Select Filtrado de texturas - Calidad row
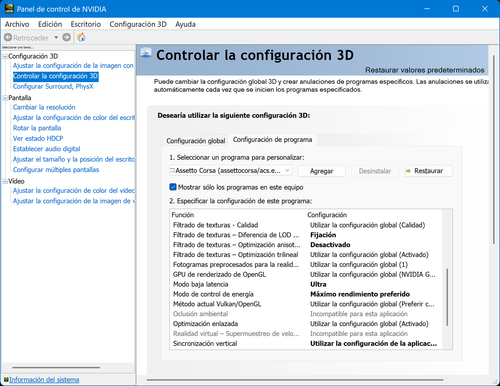Screen dimensions: 500x386 point(305,225)
